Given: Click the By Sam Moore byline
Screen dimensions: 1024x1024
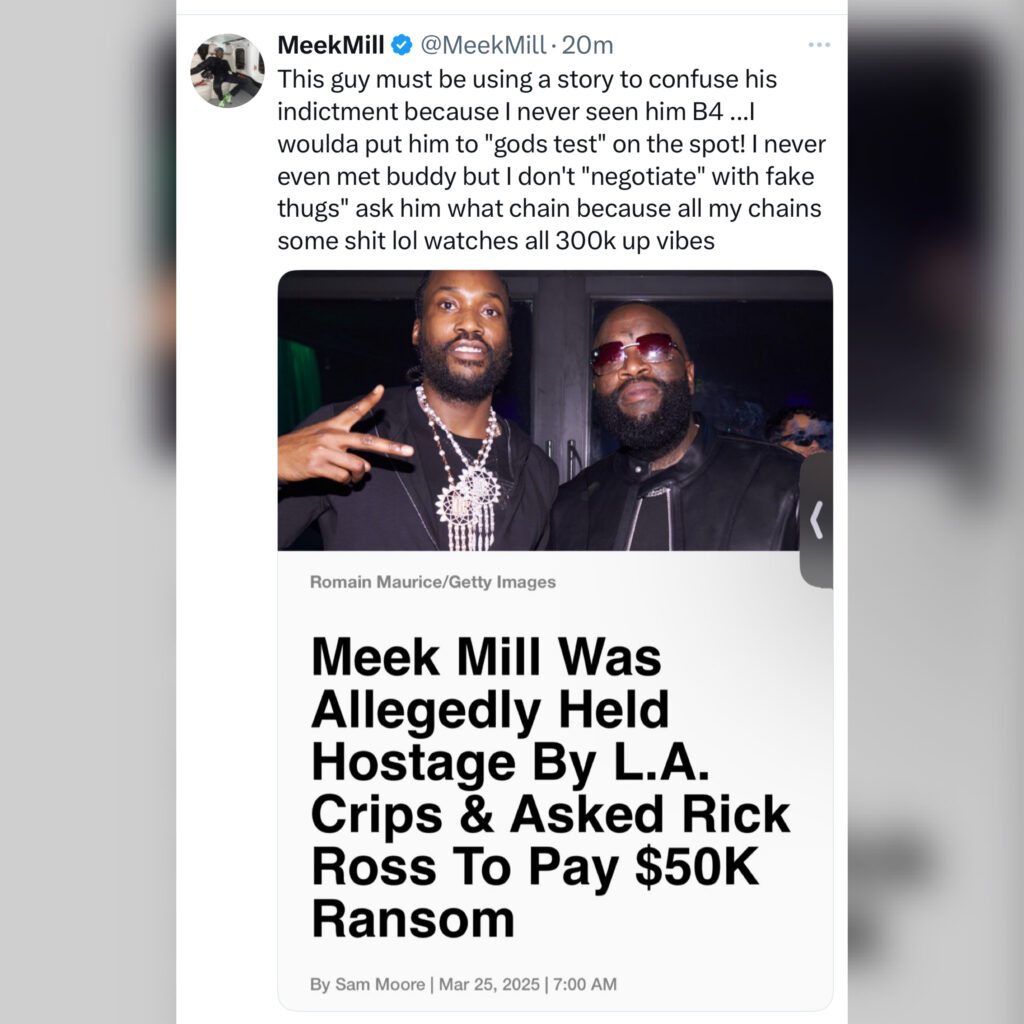Looking at the screenshot, I should (368, 984).
